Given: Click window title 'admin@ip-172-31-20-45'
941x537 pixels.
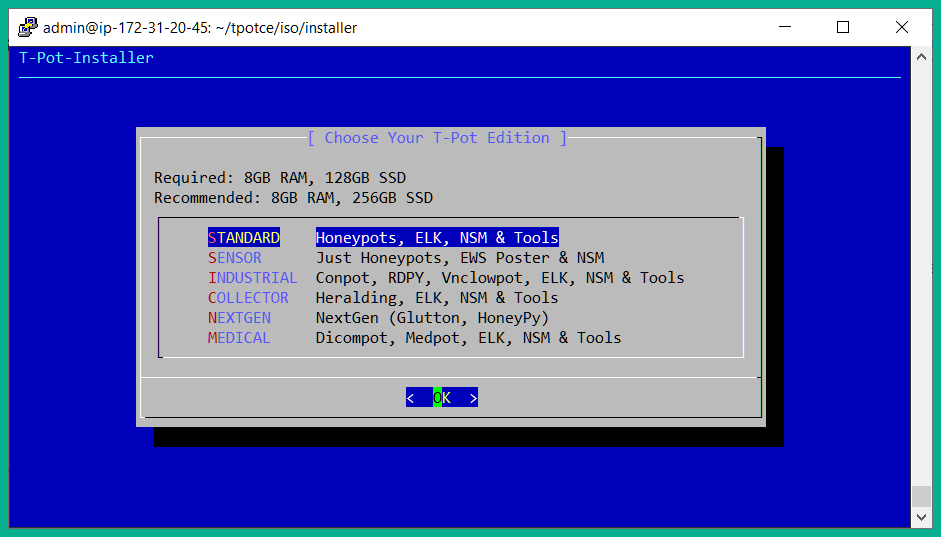Looking at the screenshot, I should point(125,28).
